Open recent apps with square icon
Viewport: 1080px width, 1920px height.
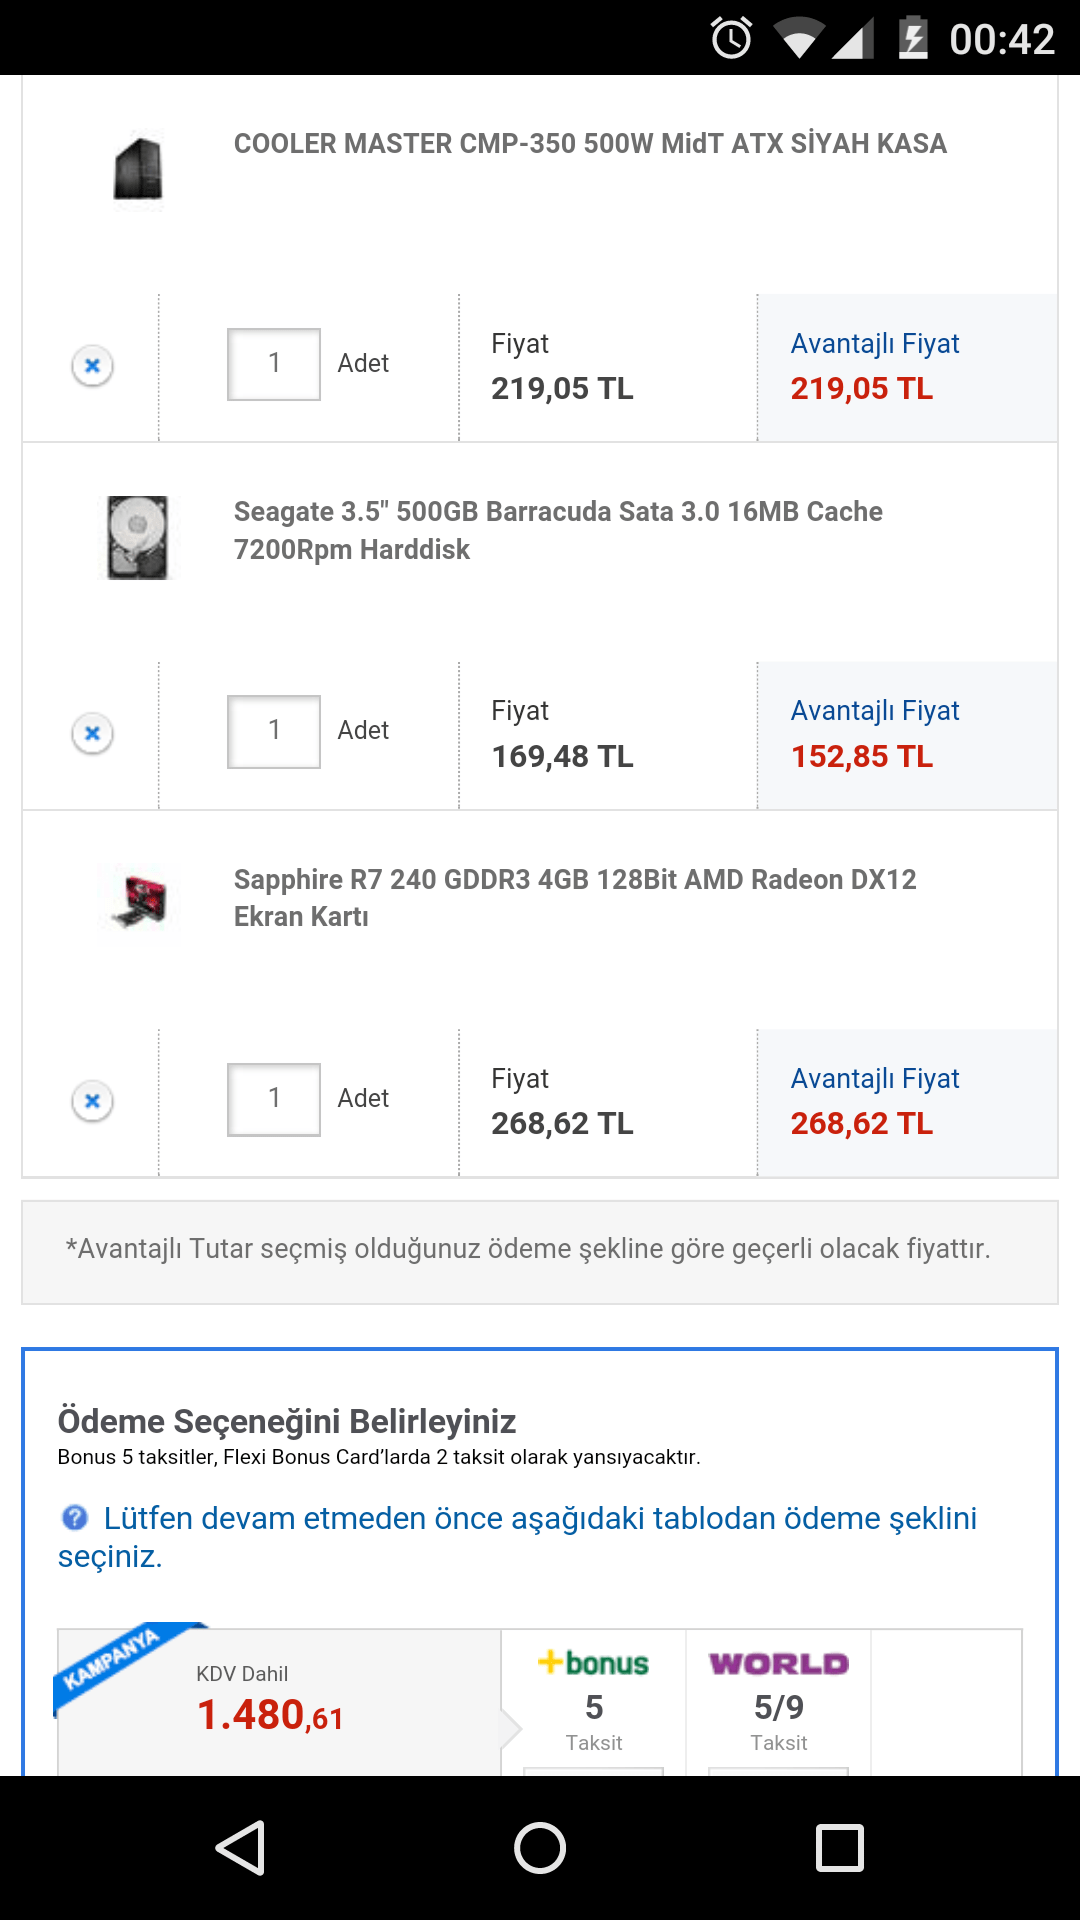point(840,1847)
